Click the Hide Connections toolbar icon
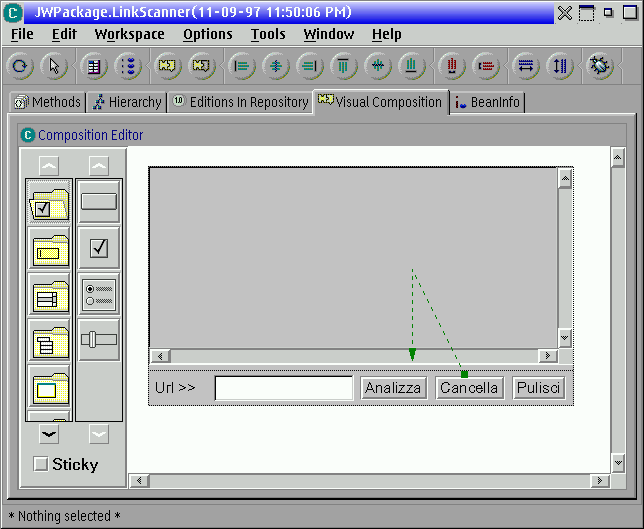Image resolution: width=644 pixels, height=529 pixels. pos(202,66)
